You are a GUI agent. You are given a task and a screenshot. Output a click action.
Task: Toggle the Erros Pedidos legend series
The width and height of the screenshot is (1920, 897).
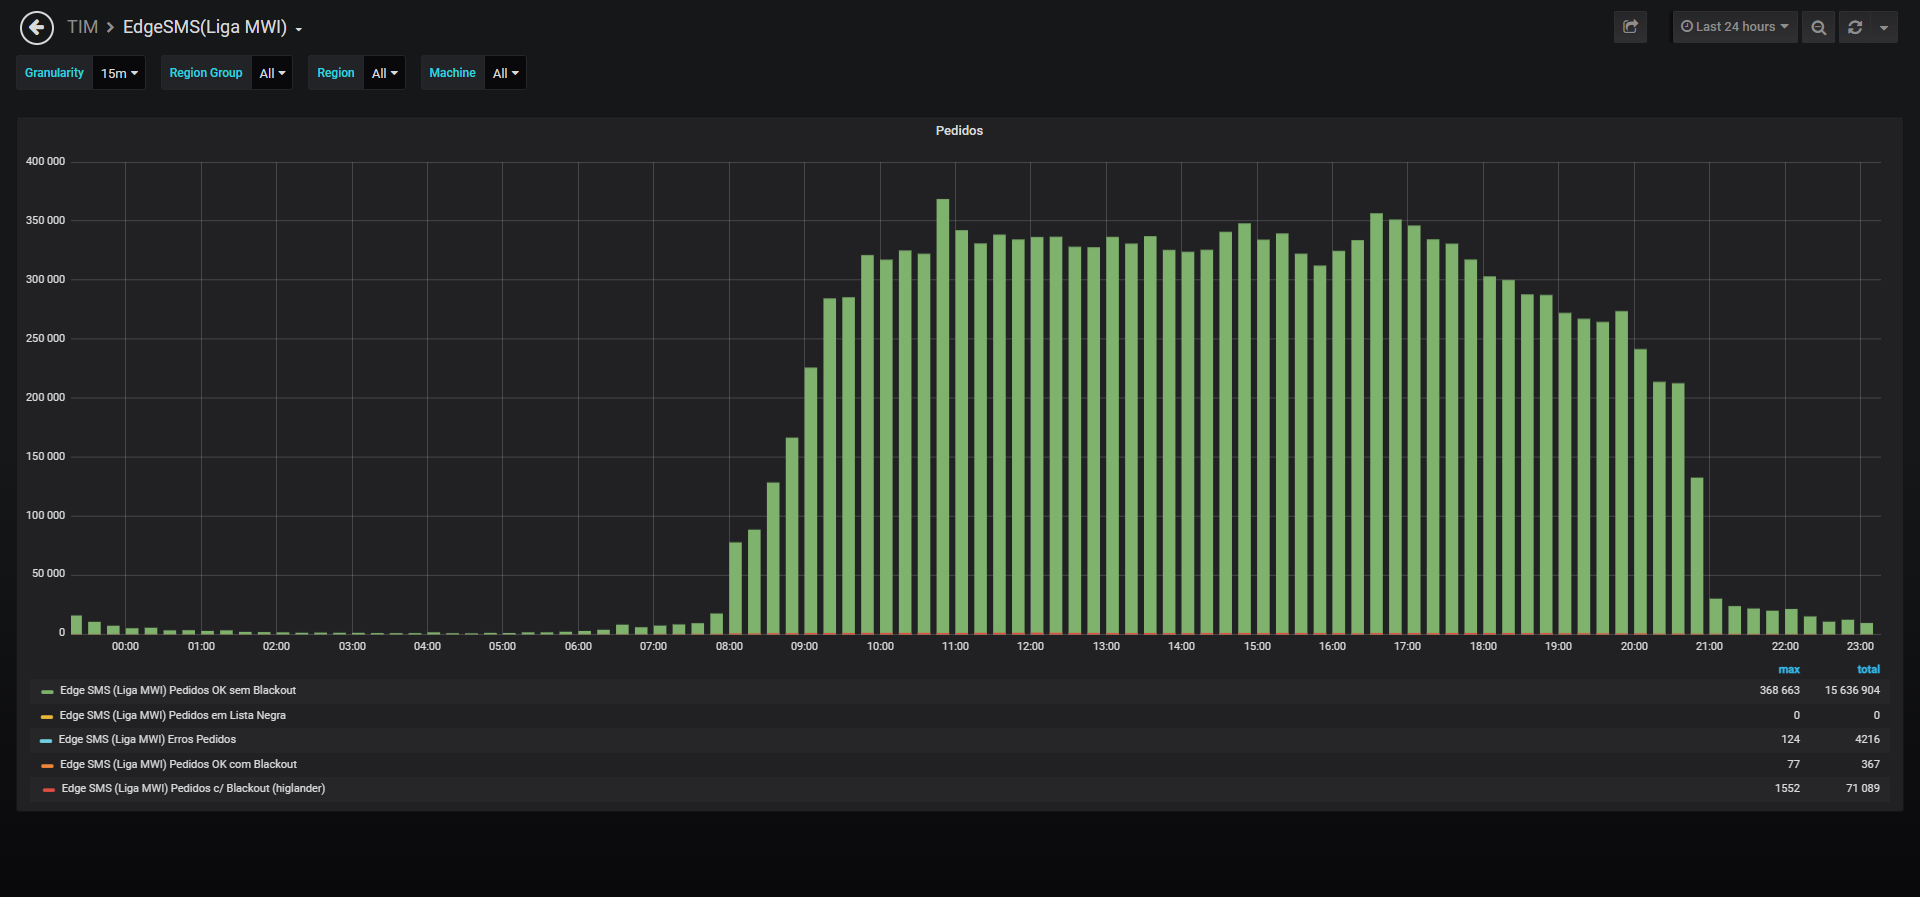point(147,739)
